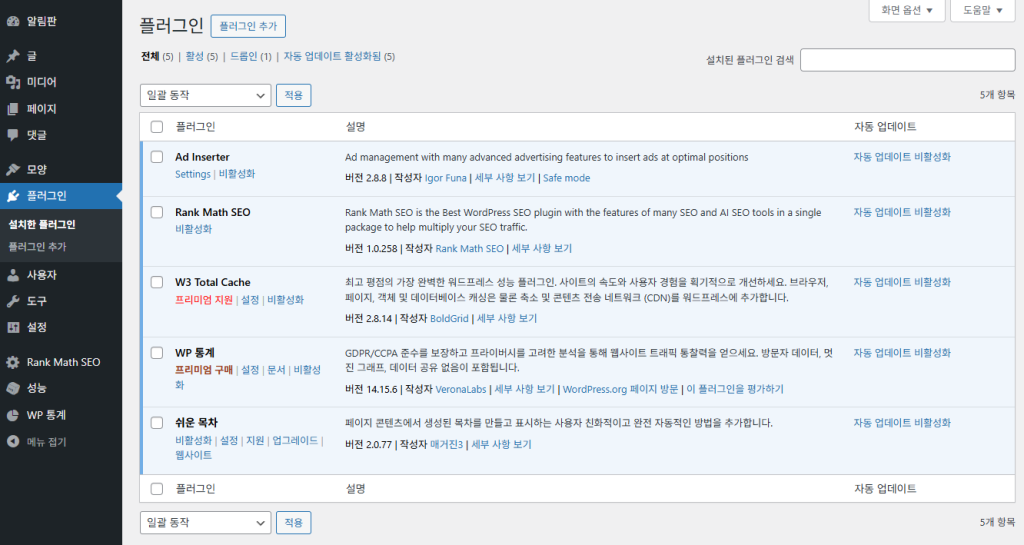1024x545 pixels.
Task: Open the top 일괄 동작 dropdown
Action: click(205, 95)
